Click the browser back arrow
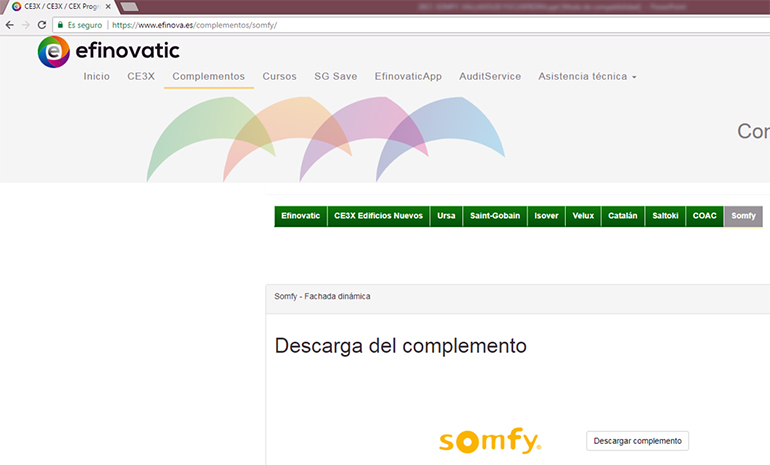This screenshot has height=465, width=770. click(x=10, y=25)
